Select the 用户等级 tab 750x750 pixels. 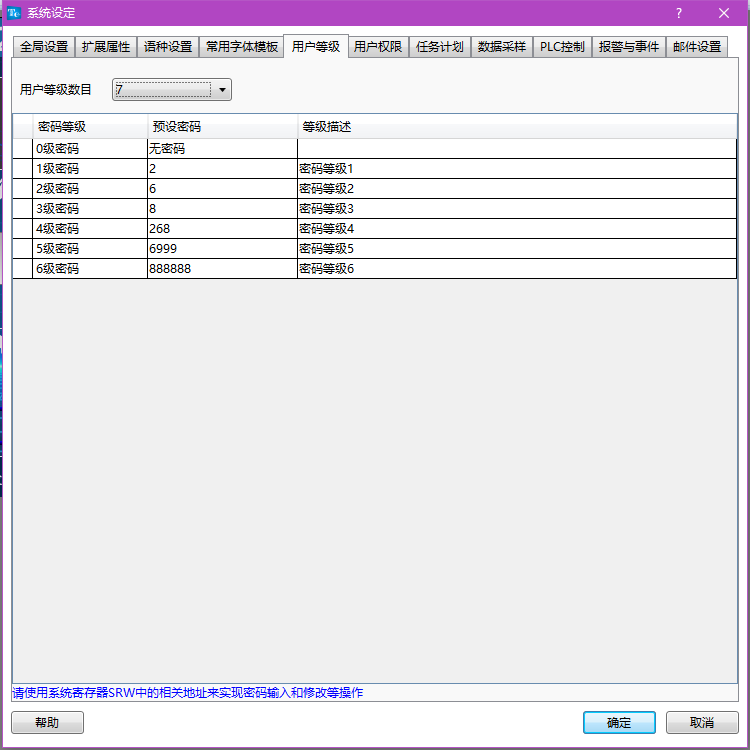316,46
